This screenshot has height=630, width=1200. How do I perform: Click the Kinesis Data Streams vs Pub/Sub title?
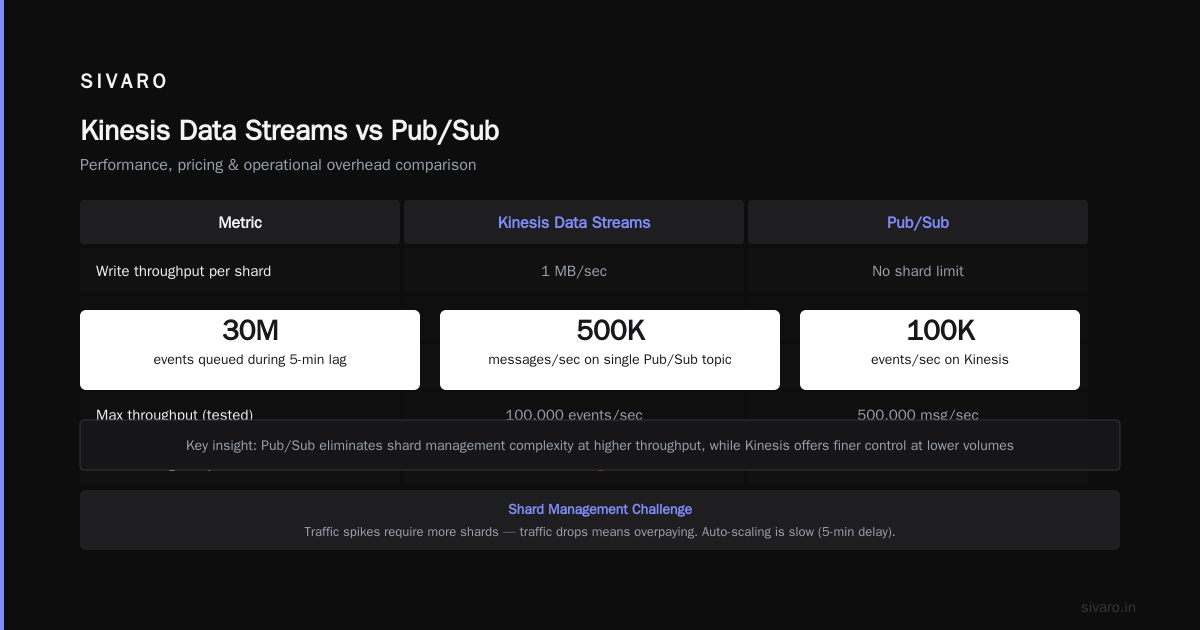coord(289,131)
